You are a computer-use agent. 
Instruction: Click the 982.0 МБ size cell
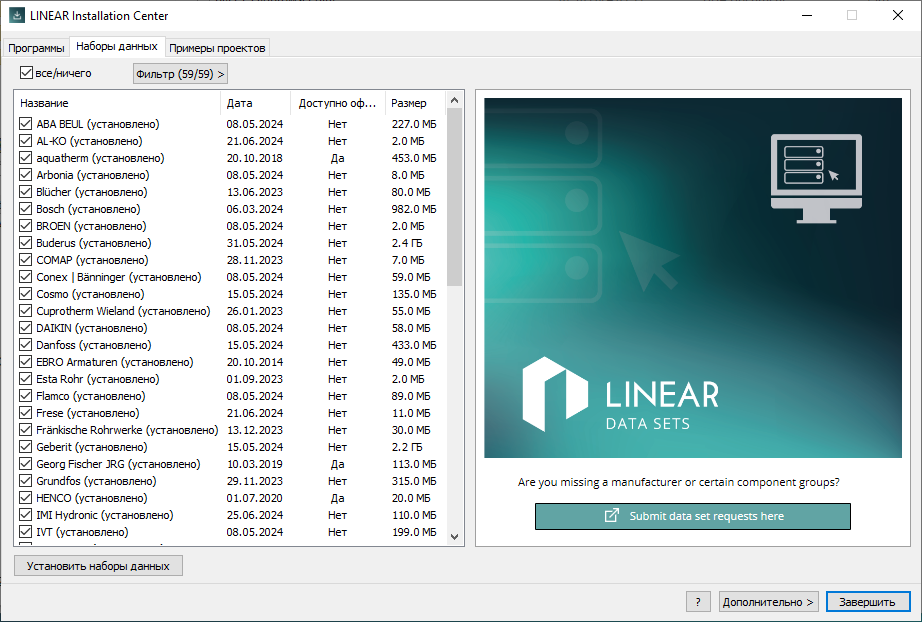coord(414,209)
